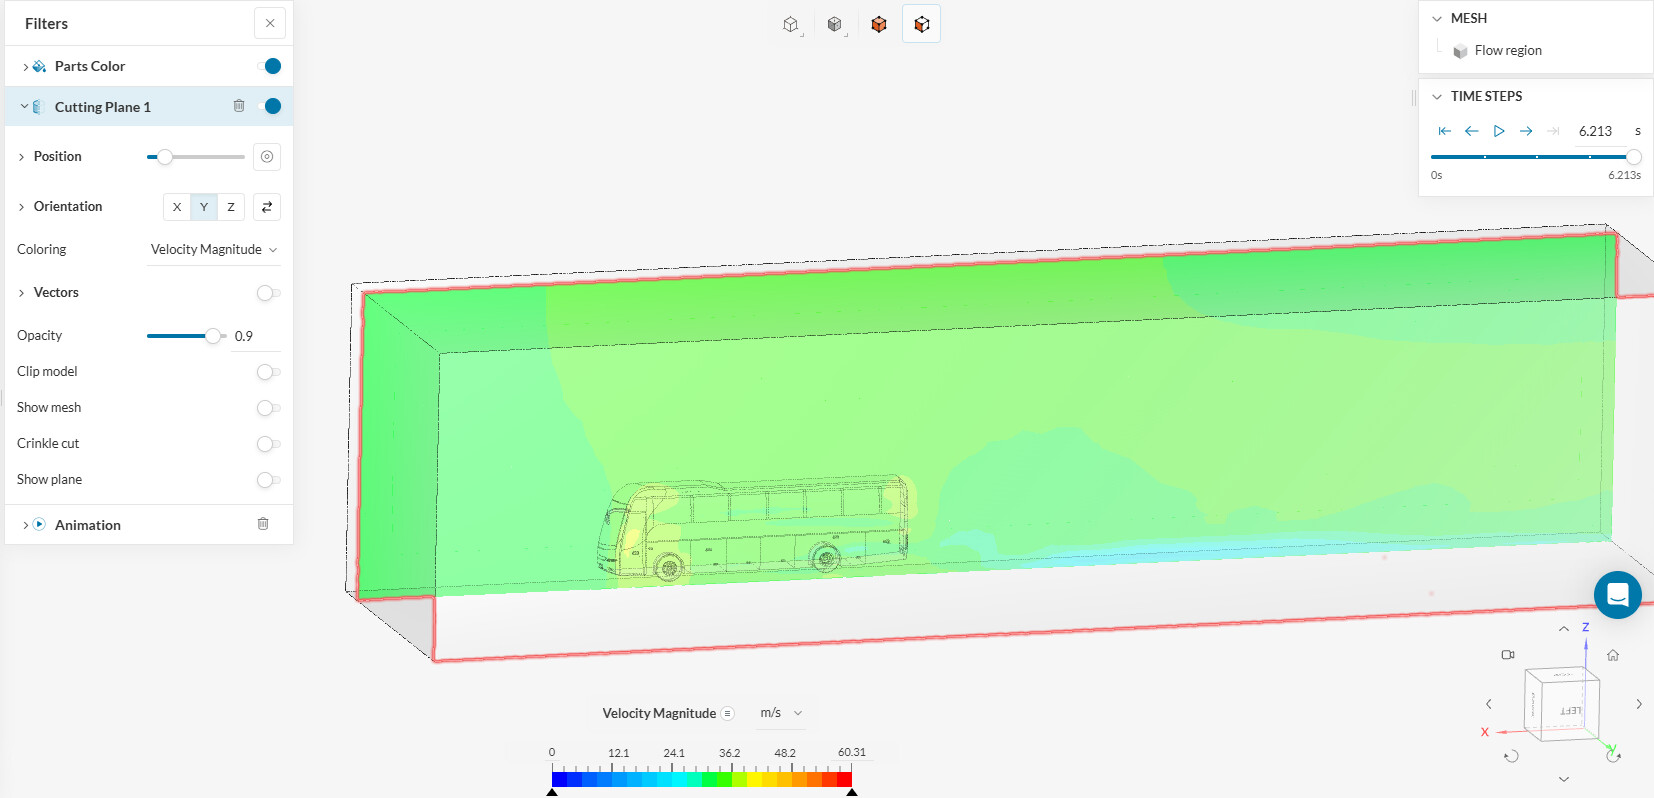Roll the view counterclockwise

coord(1511,756)
